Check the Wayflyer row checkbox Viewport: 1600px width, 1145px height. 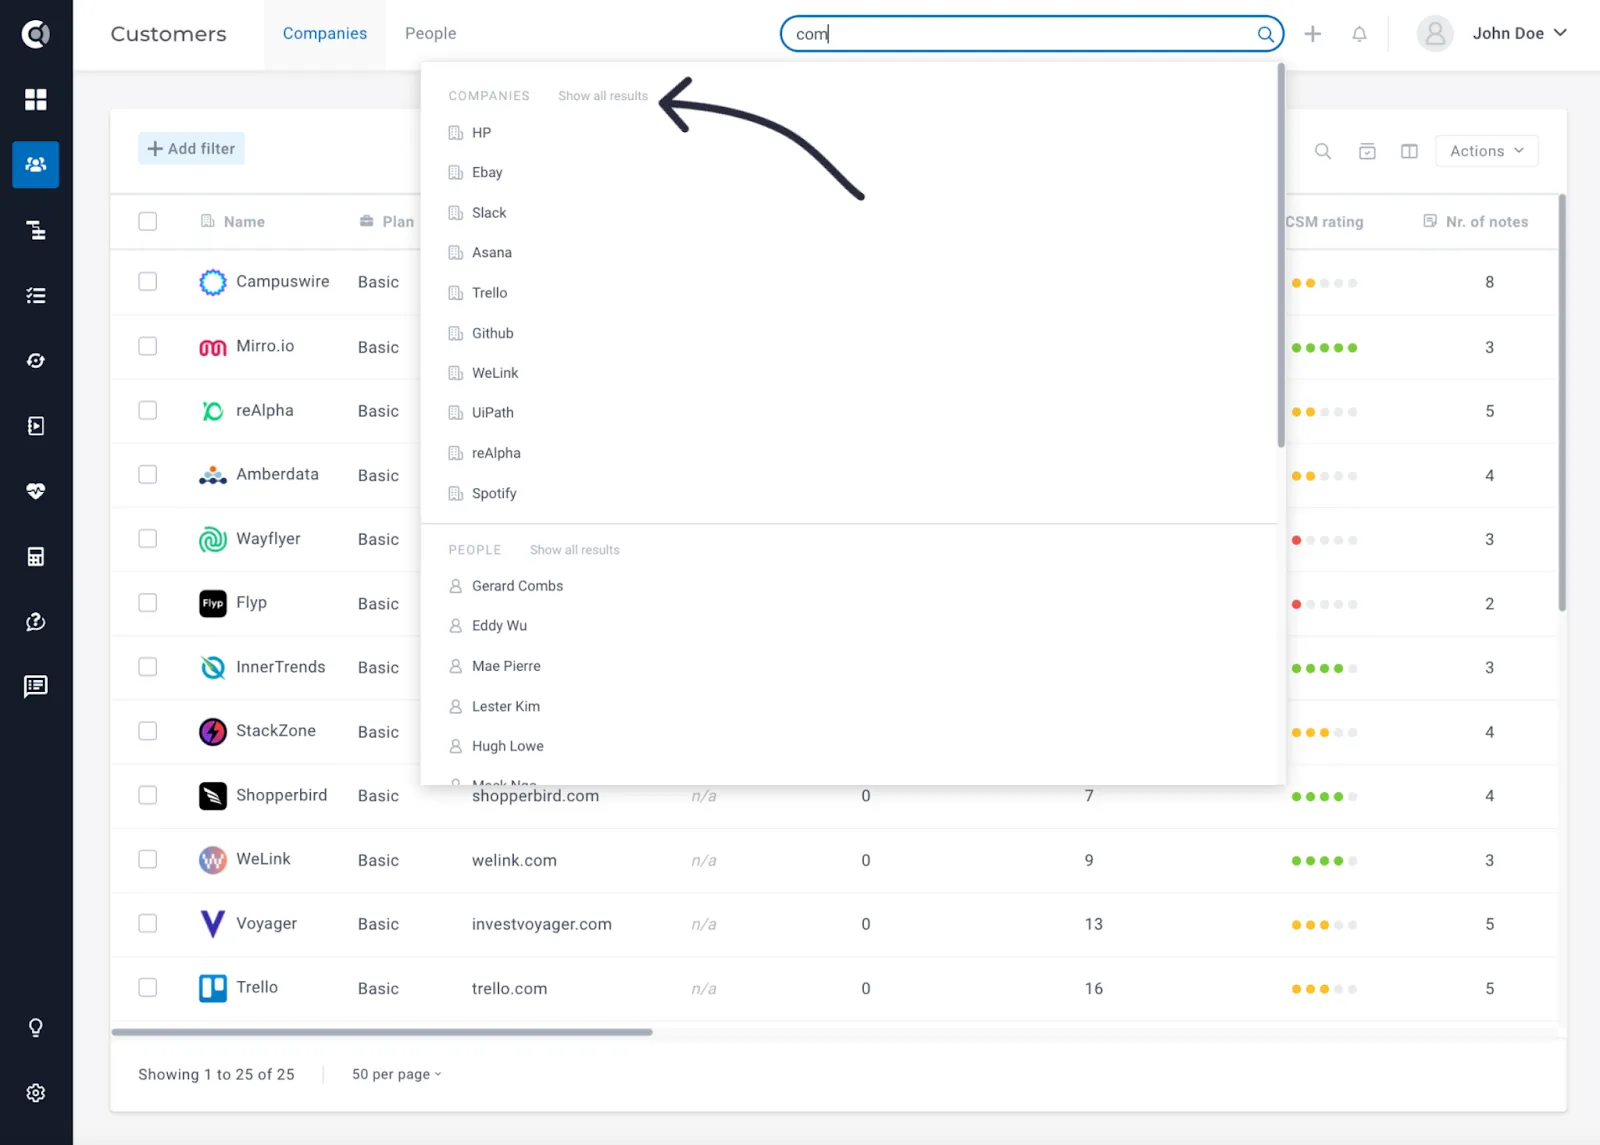pyautogui.click(x=148, y=539)
